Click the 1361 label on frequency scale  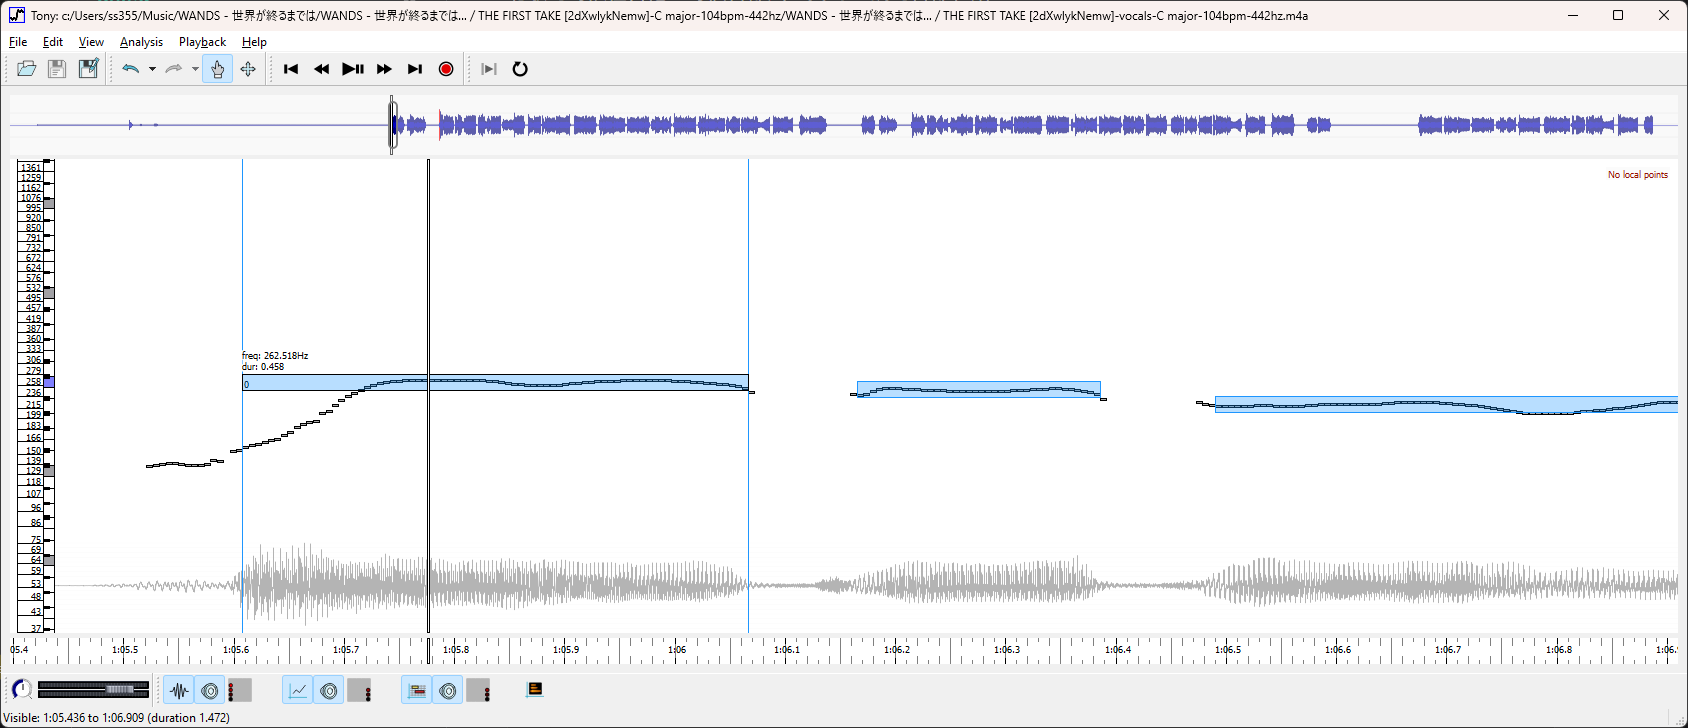pyautogui.click(x=31, y=168)
